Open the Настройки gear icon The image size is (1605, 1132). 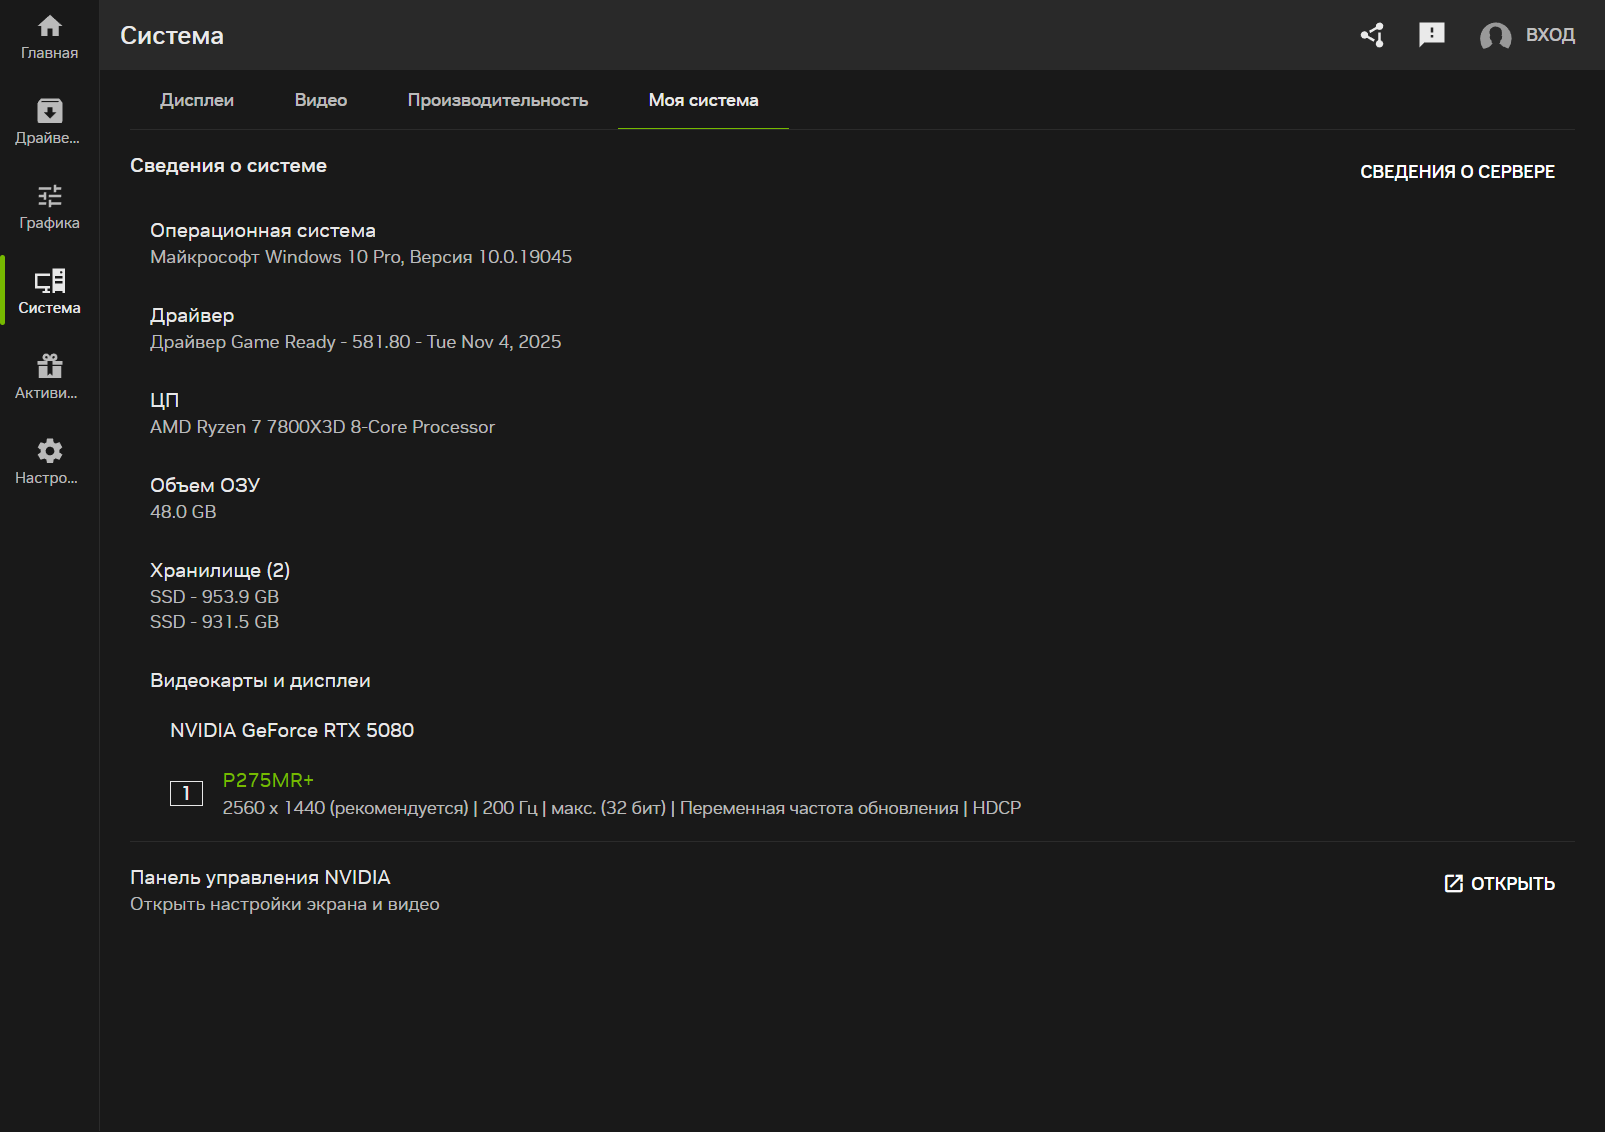click(49, 451)
